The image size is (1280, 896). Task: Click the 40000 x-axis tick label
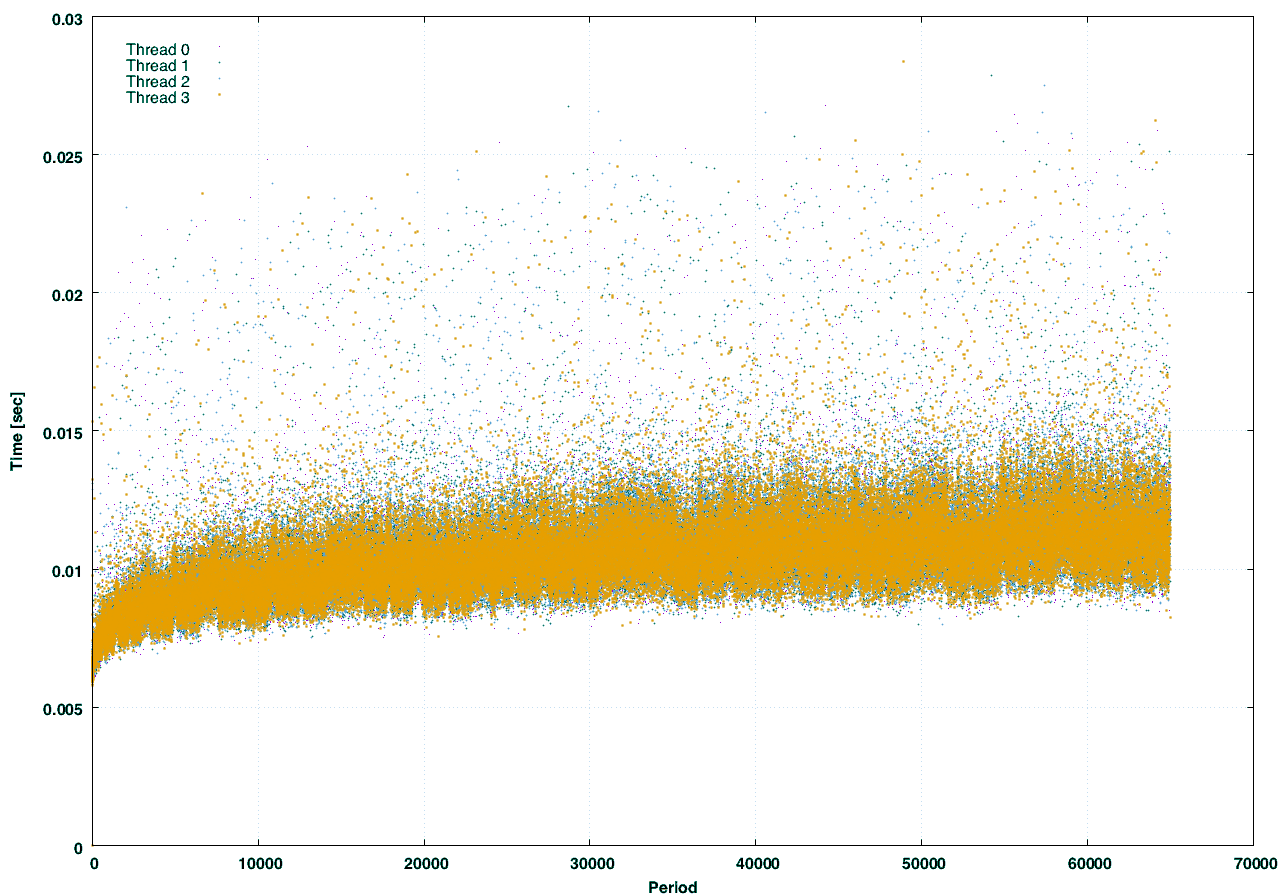(x=755, y=863)
